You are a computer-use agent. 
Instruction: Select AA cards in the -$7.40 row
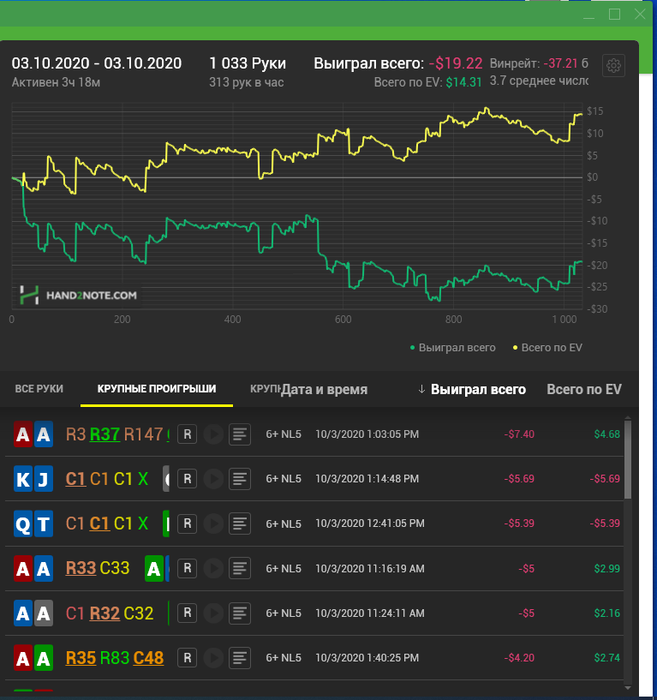pyautogui.click(x=33, y=434)
